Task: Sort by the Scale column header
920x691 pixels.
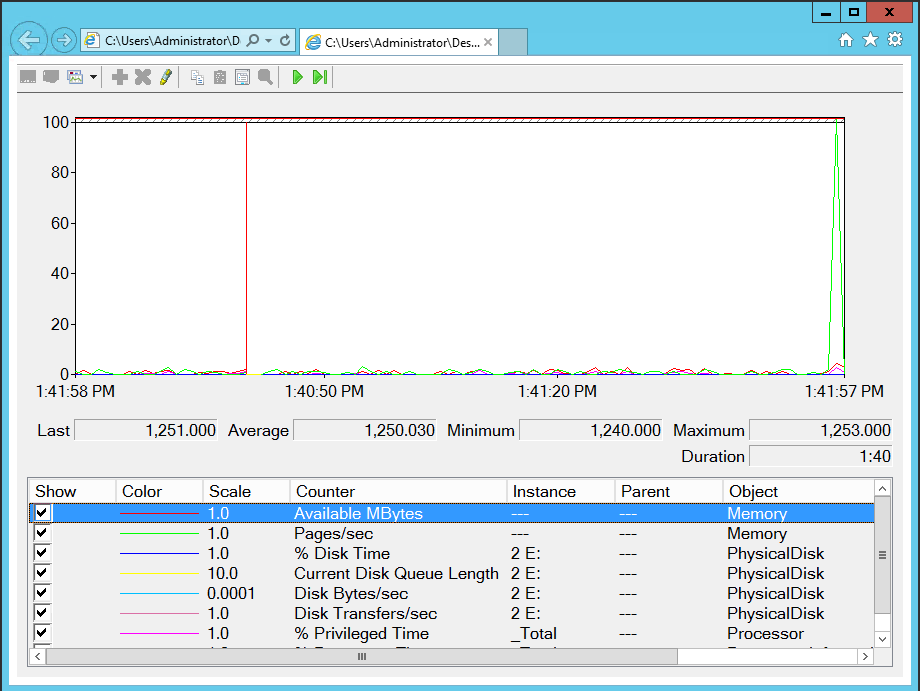Action: 246,491
